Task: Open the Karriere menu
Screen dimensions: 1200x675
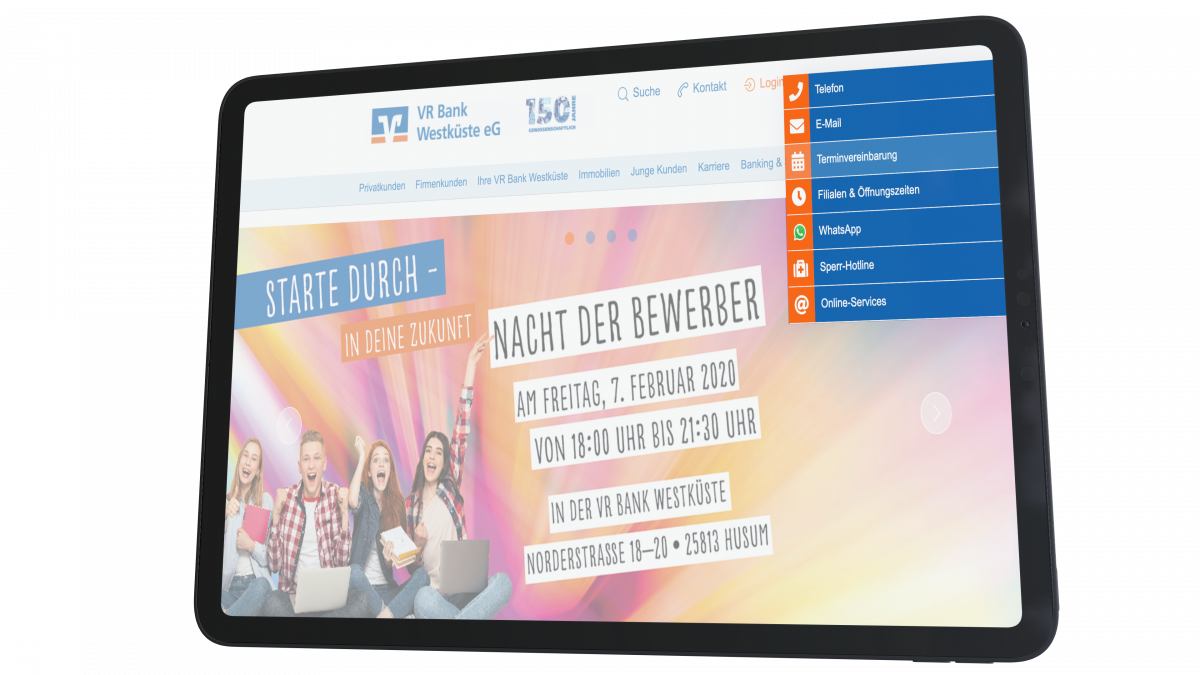Action: (714, 167)
